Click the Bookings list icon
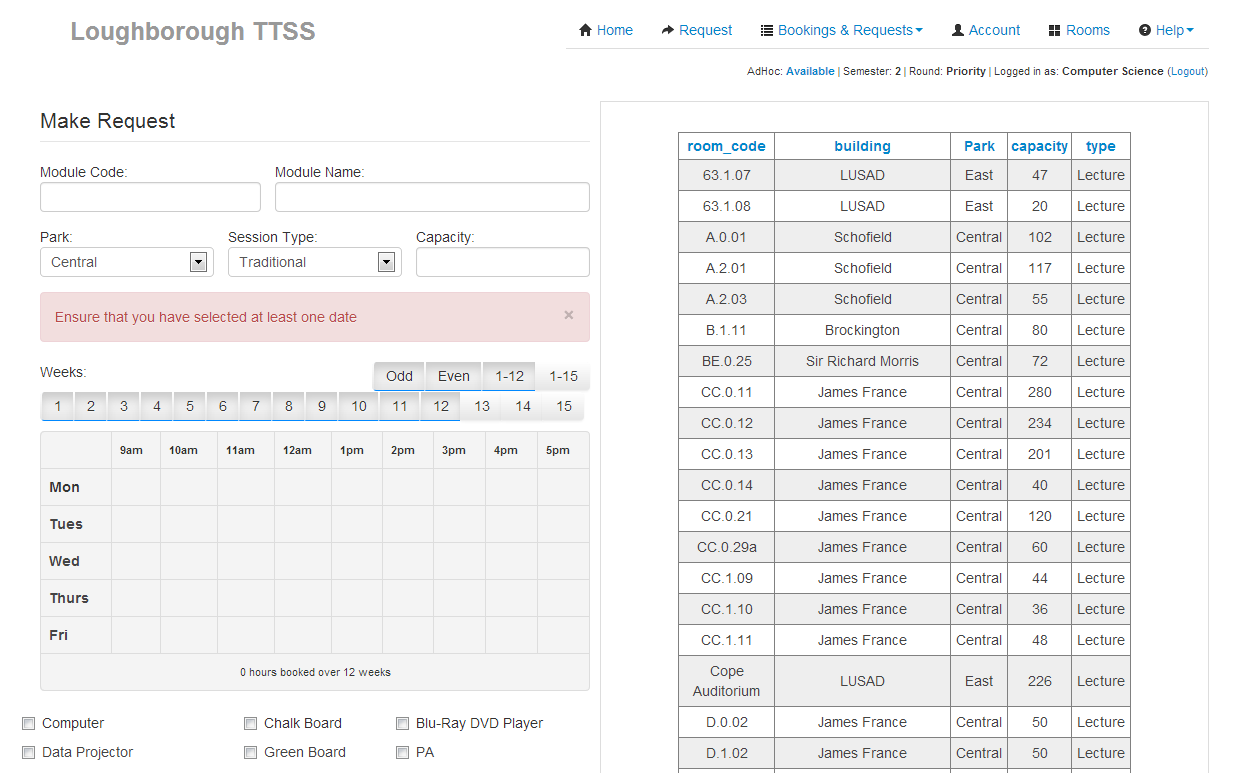The height and width of the screenshot is (773, 1252). click(x=767, y=30)
